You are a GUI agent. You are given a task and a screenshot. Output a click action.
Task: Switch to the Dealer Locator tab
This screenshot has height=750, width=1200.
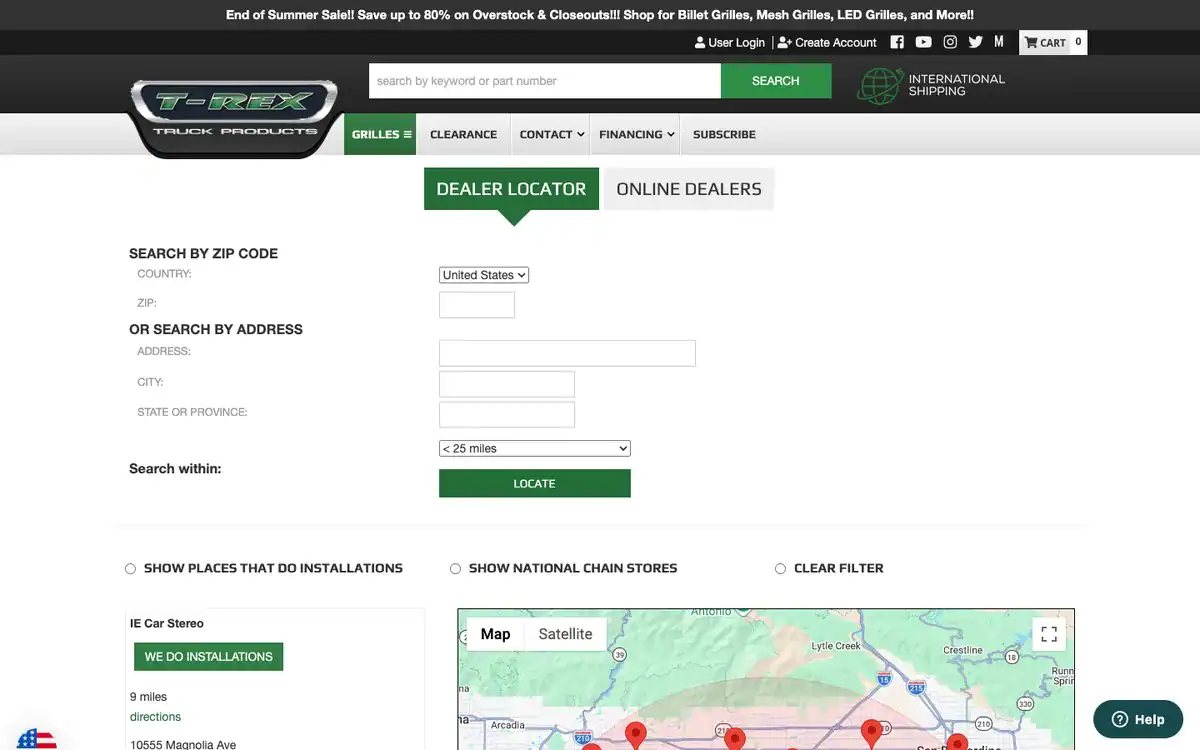[511, 189]
